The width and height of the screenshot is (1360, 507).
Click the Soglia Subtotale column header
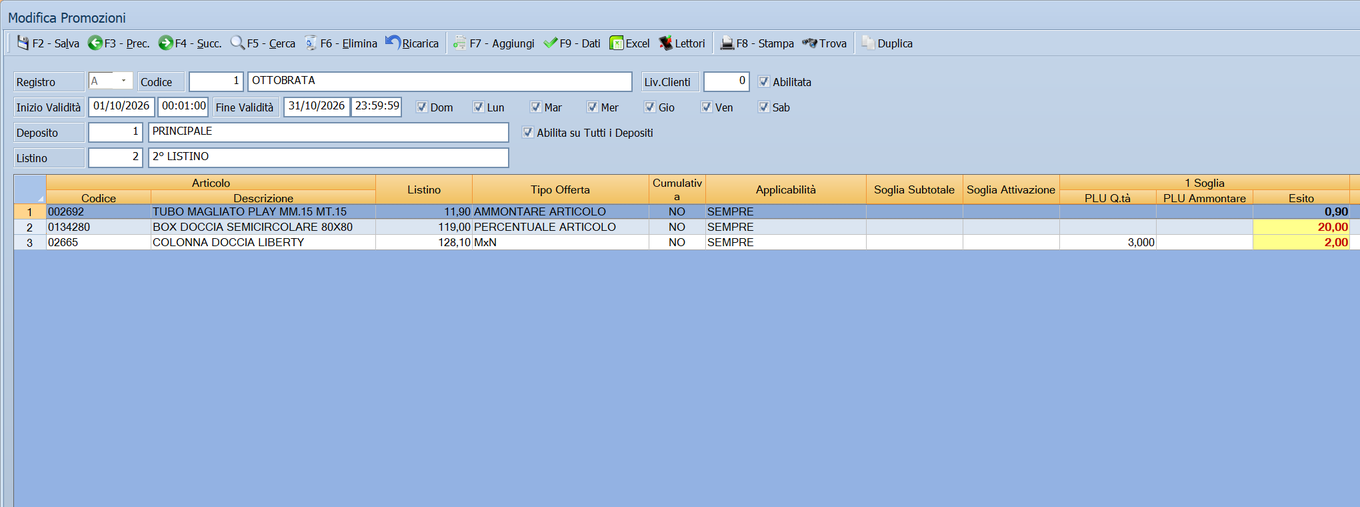(914, 190)
